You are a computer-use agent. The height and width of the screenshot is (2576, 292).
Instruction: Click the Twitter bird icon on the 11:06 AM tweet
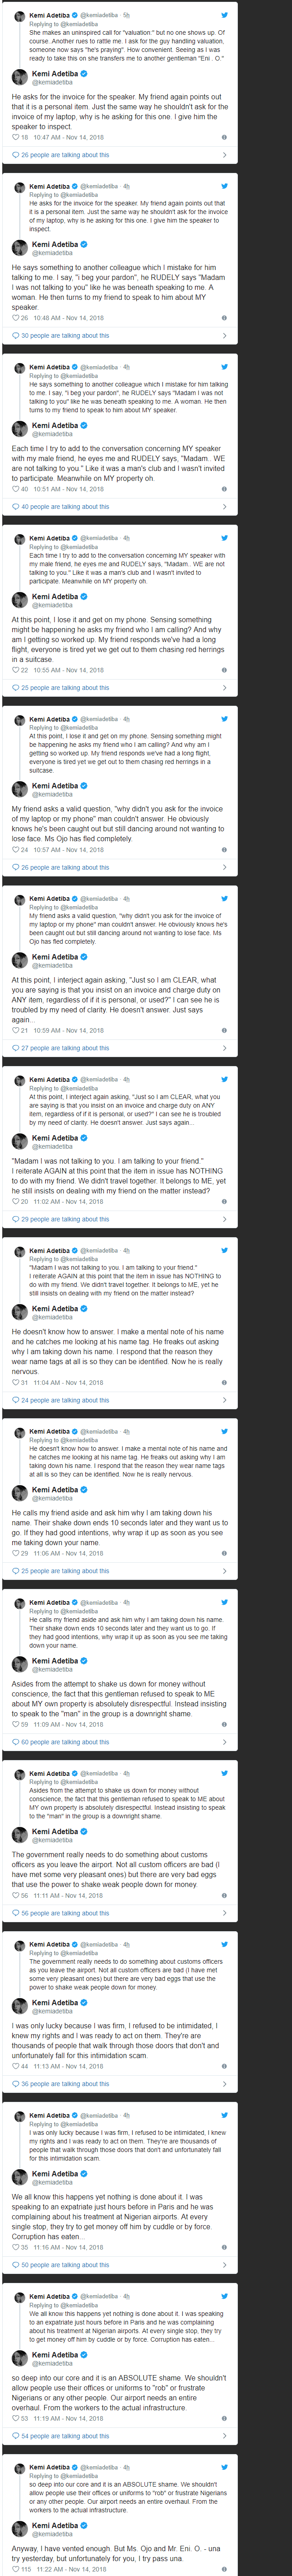pos(224,1431)
